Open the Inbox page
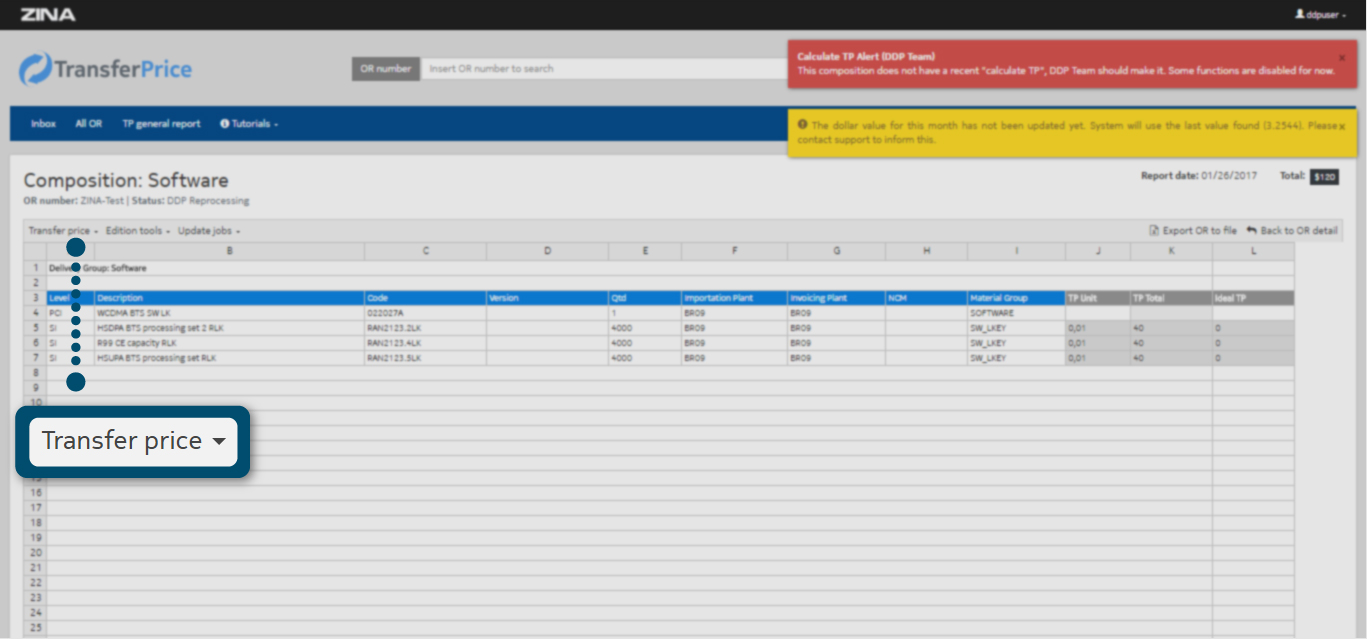 [43, 124]
